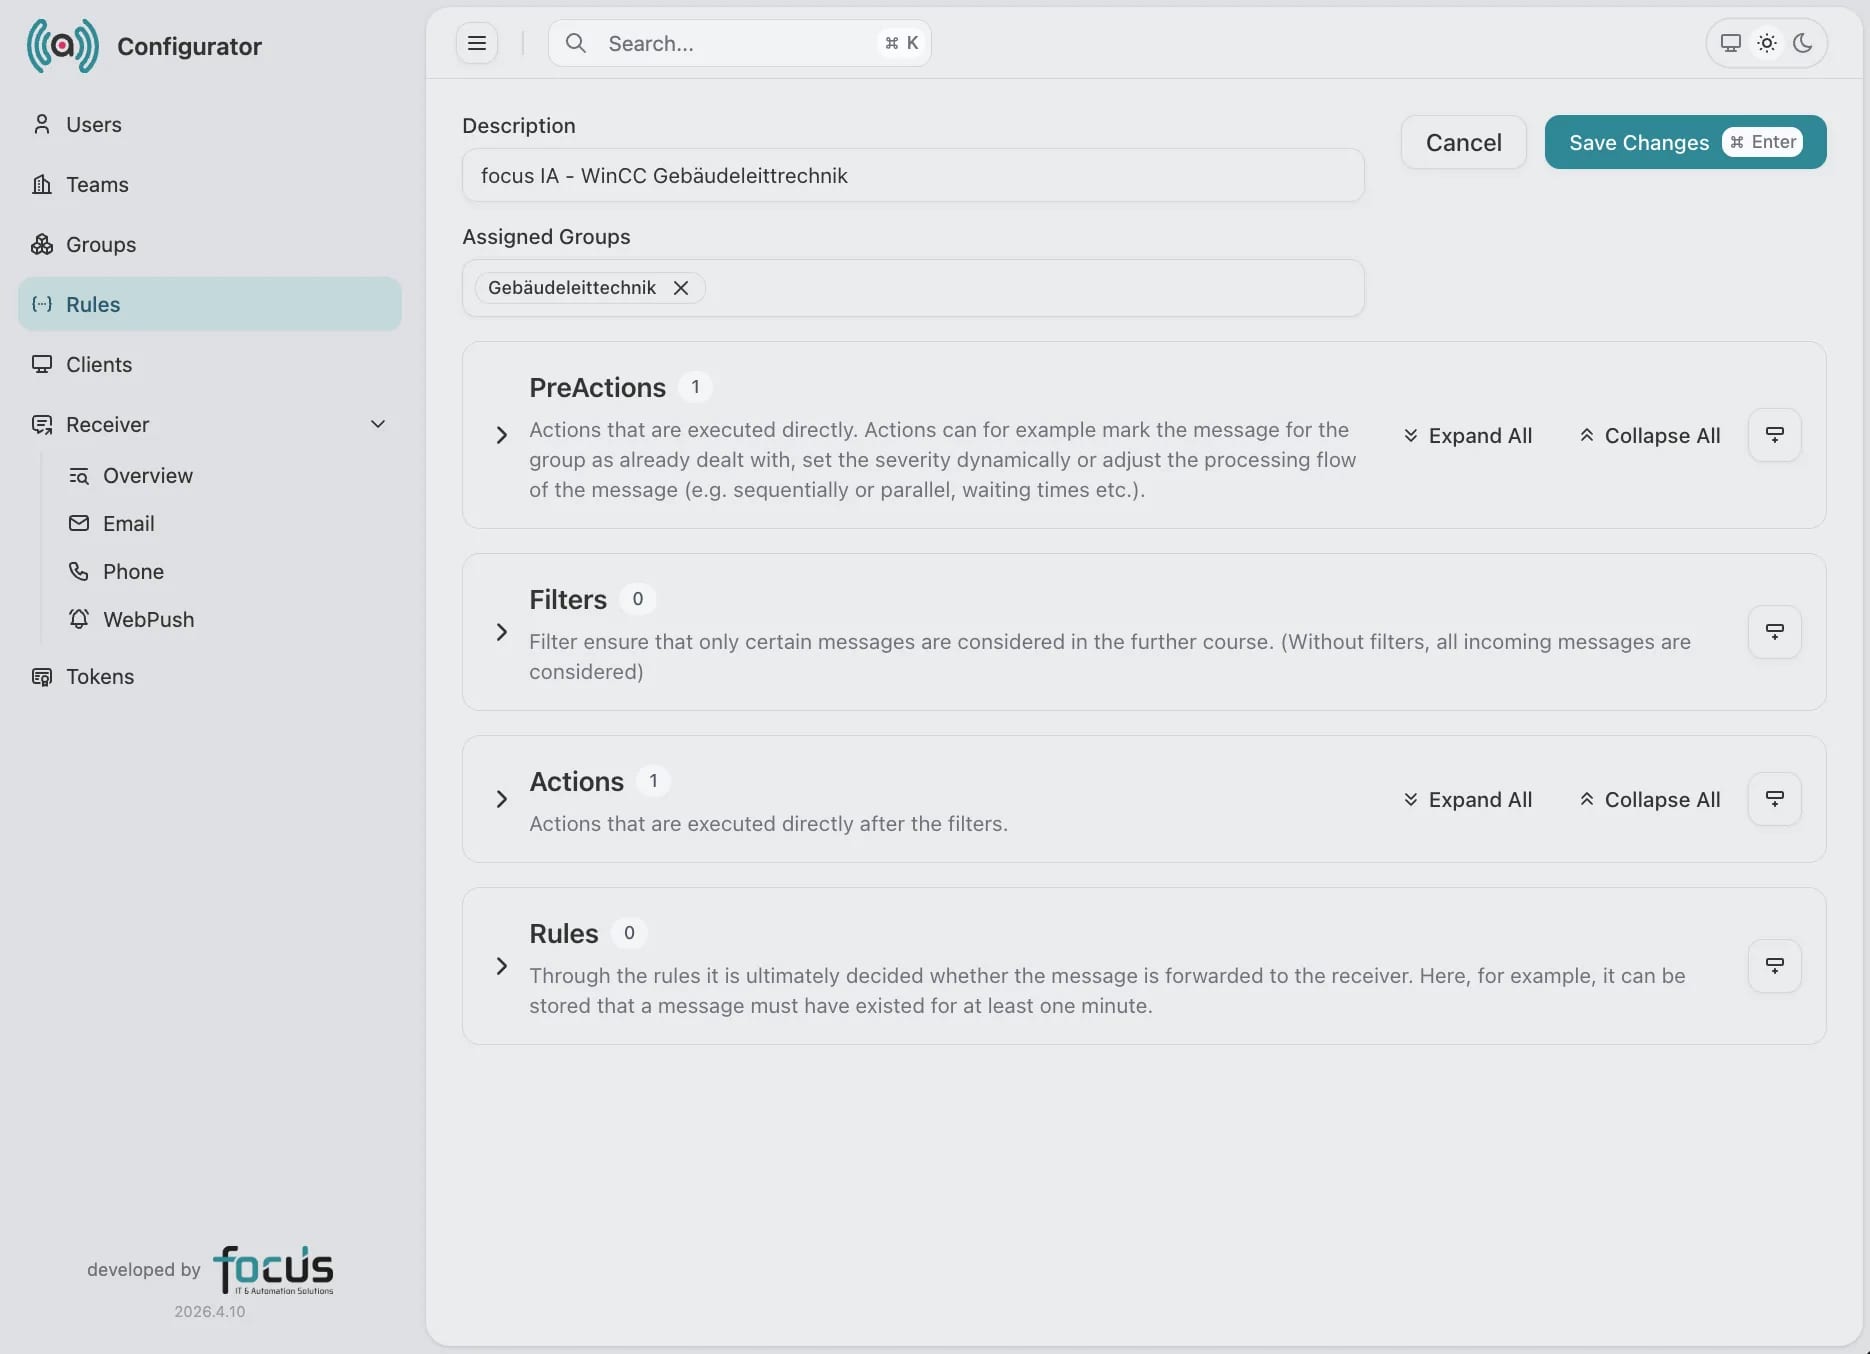Remove the Gebäudeleittechnik group tag
This screenshot has width=1870, height=1354.
pos(681,288)
